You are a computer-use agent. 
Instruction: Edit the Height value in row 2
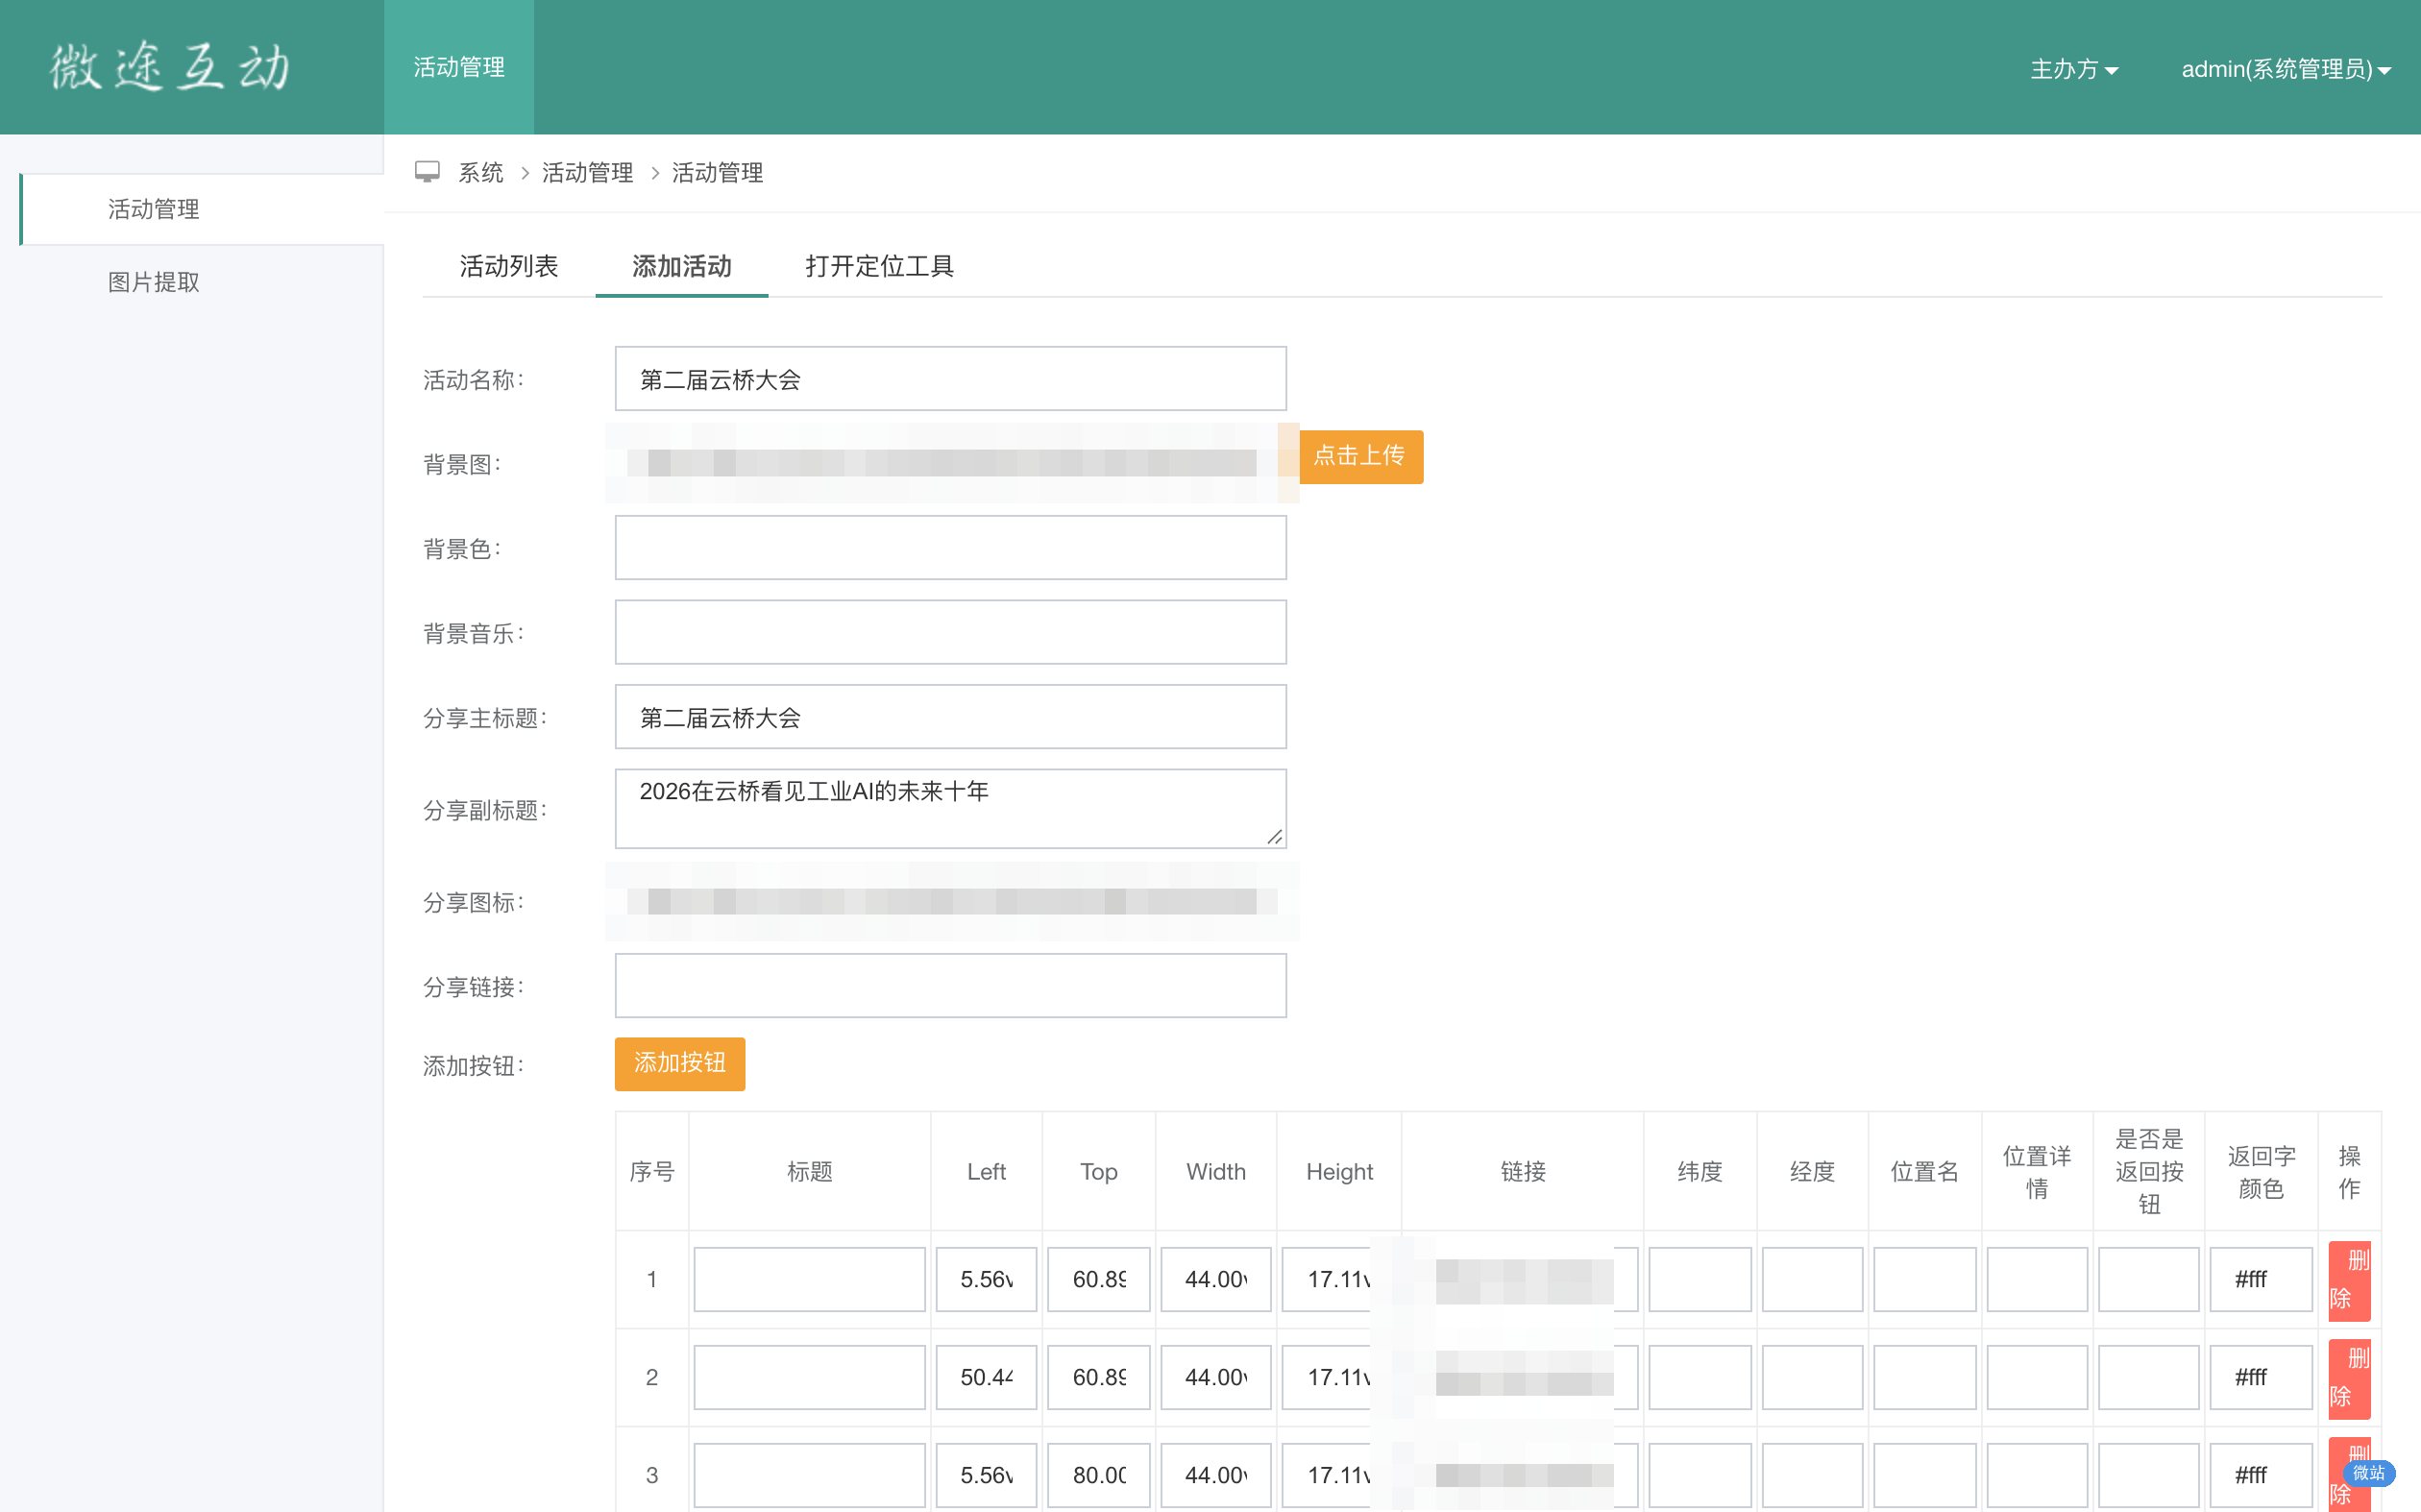tap(1338, 1377)
